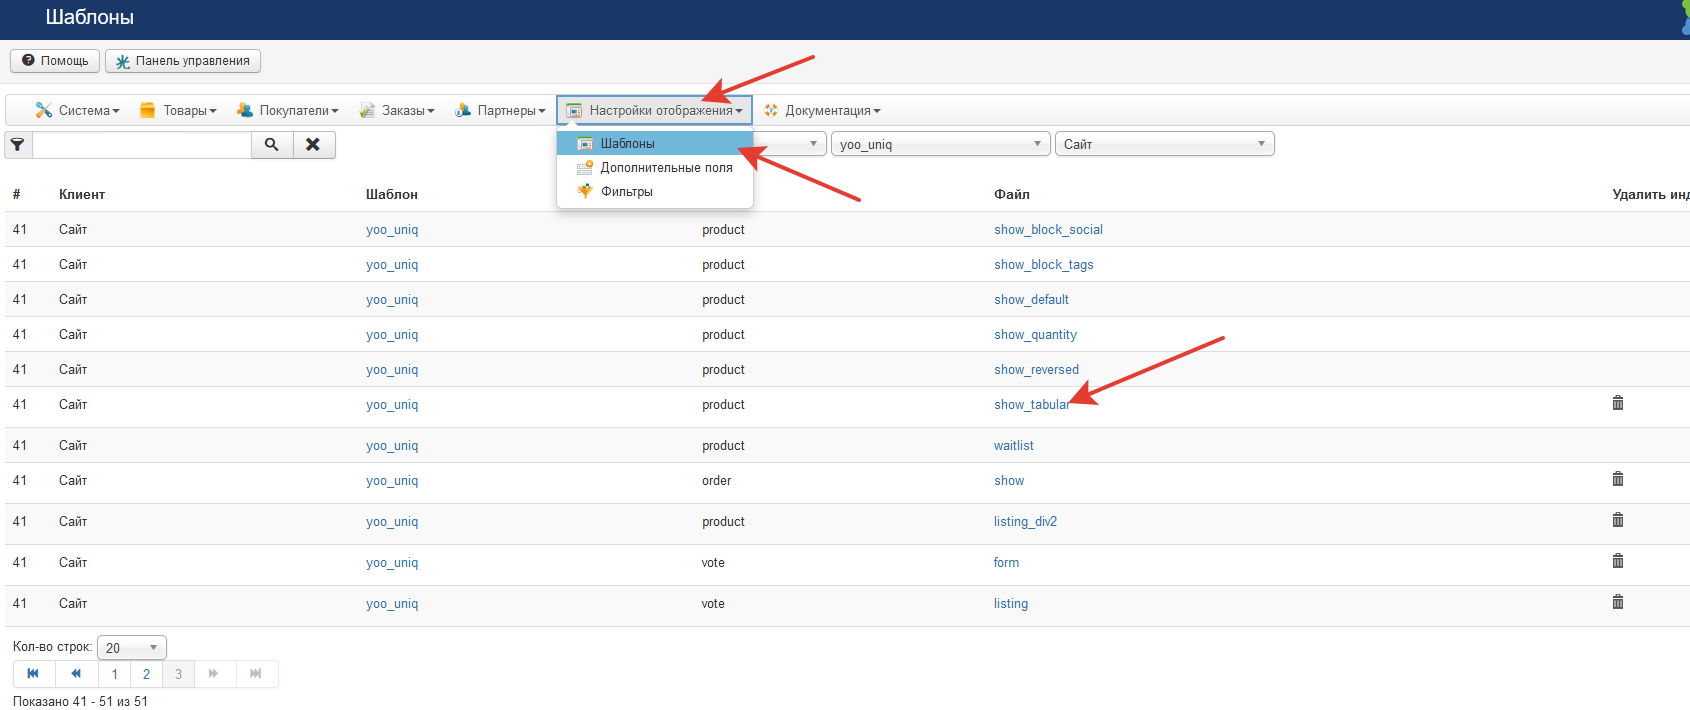Open the show_tabular file link
This screenshot has height=710, width=1690.
(1032, 405)
